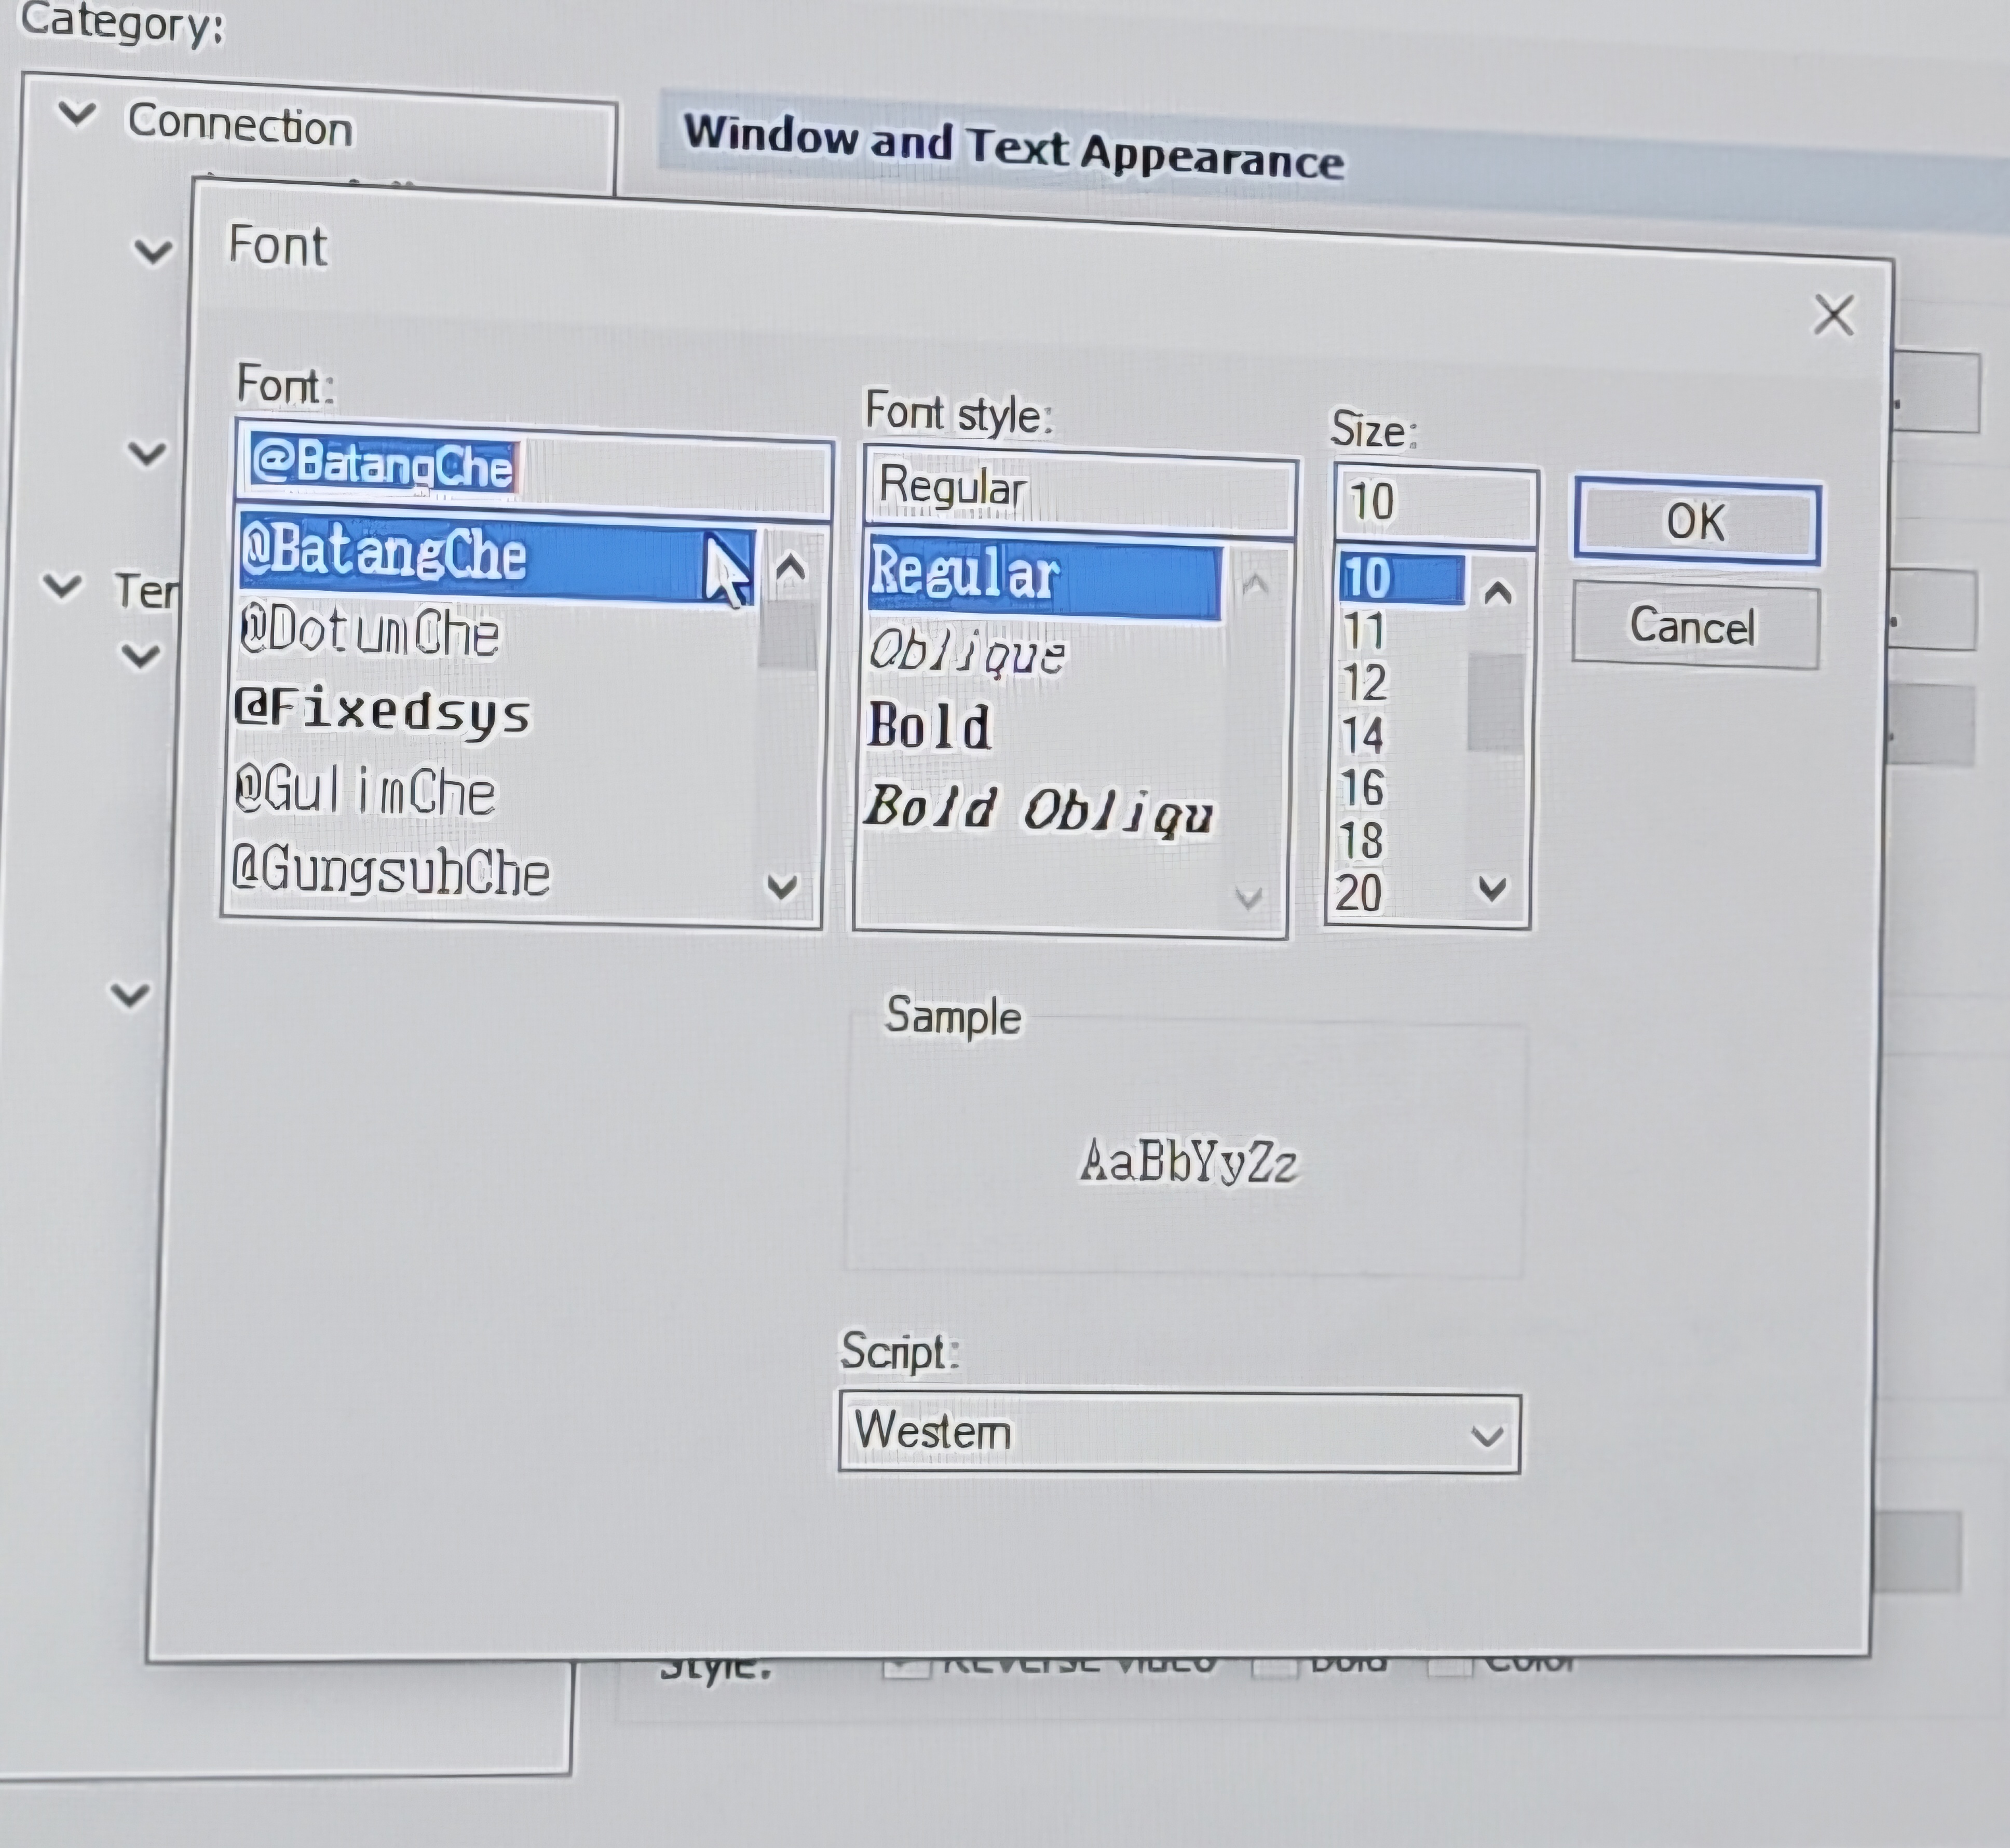This screenshot has height=1848, width=2010.
Task: Choose Oblique font style
Action: coord(966,653)
